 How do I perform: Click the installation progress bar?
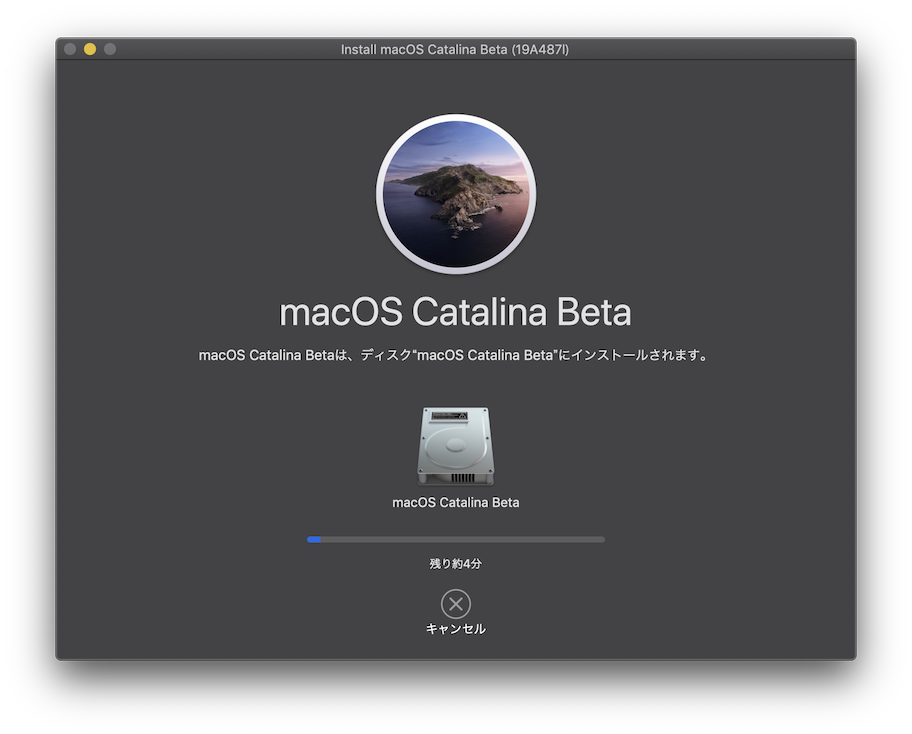click(455, 540)
